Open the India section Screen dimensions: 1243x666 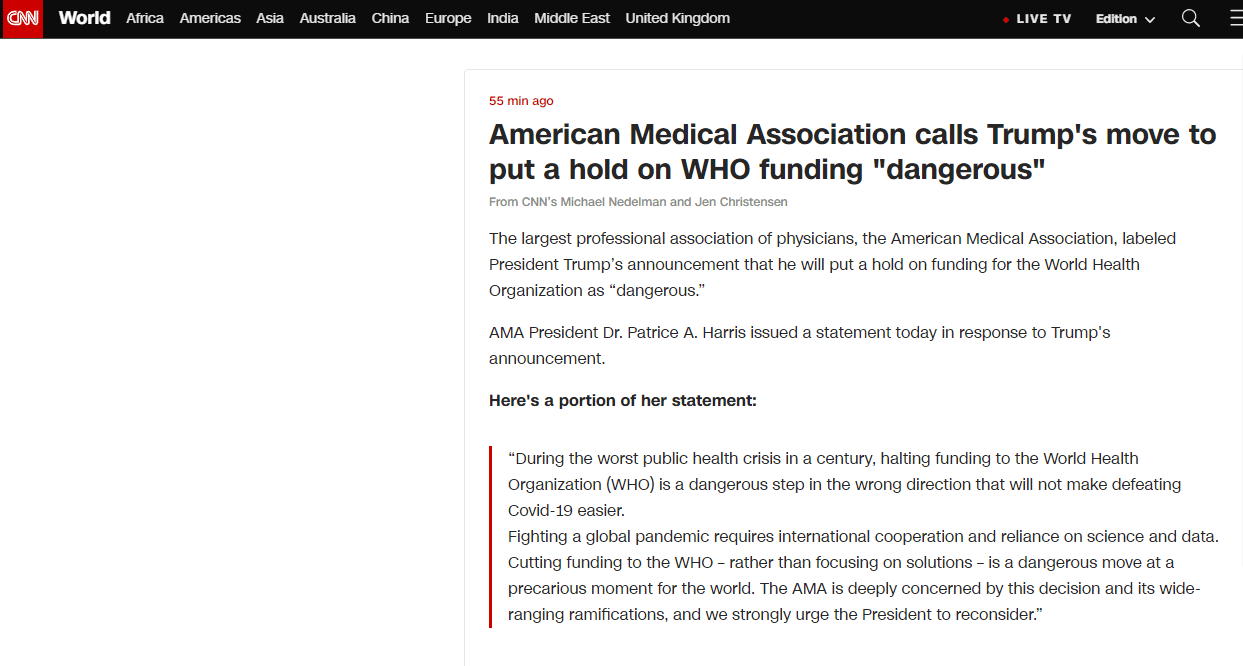(x=503, y=18)
